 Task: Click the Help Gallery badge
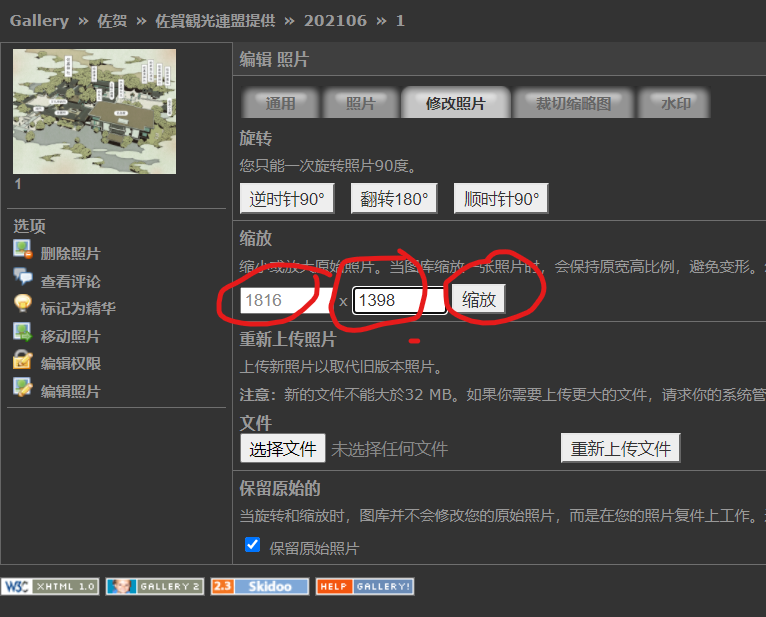pos(365,586)
